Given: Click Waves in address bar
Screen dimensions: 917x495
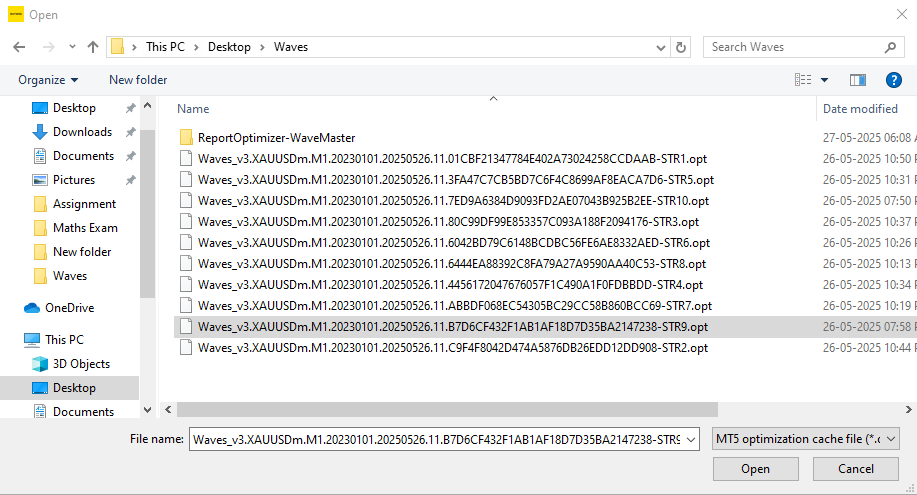Looking at the screenshot, I should click(291, 47).
